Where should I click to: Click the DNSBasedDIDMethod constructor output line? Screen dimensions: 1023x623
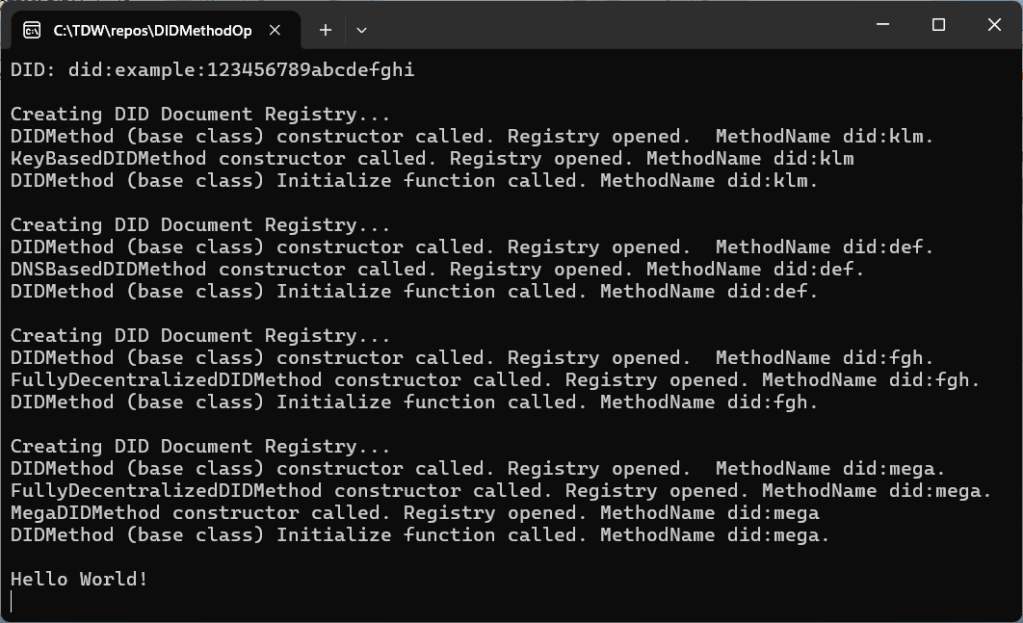438,269
